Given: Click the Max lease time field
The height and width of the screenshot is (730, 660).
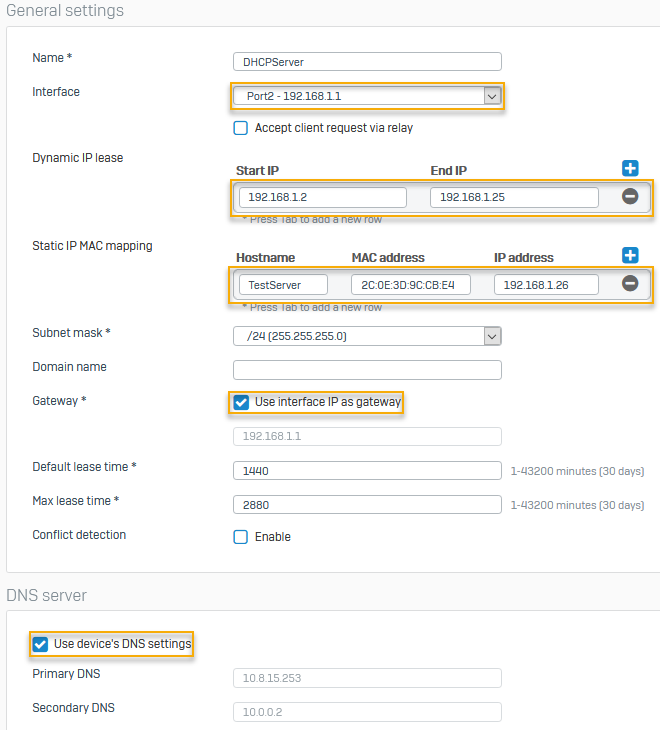Looking at the screenshot, I should pyautogui.click(x=366, y=504).
